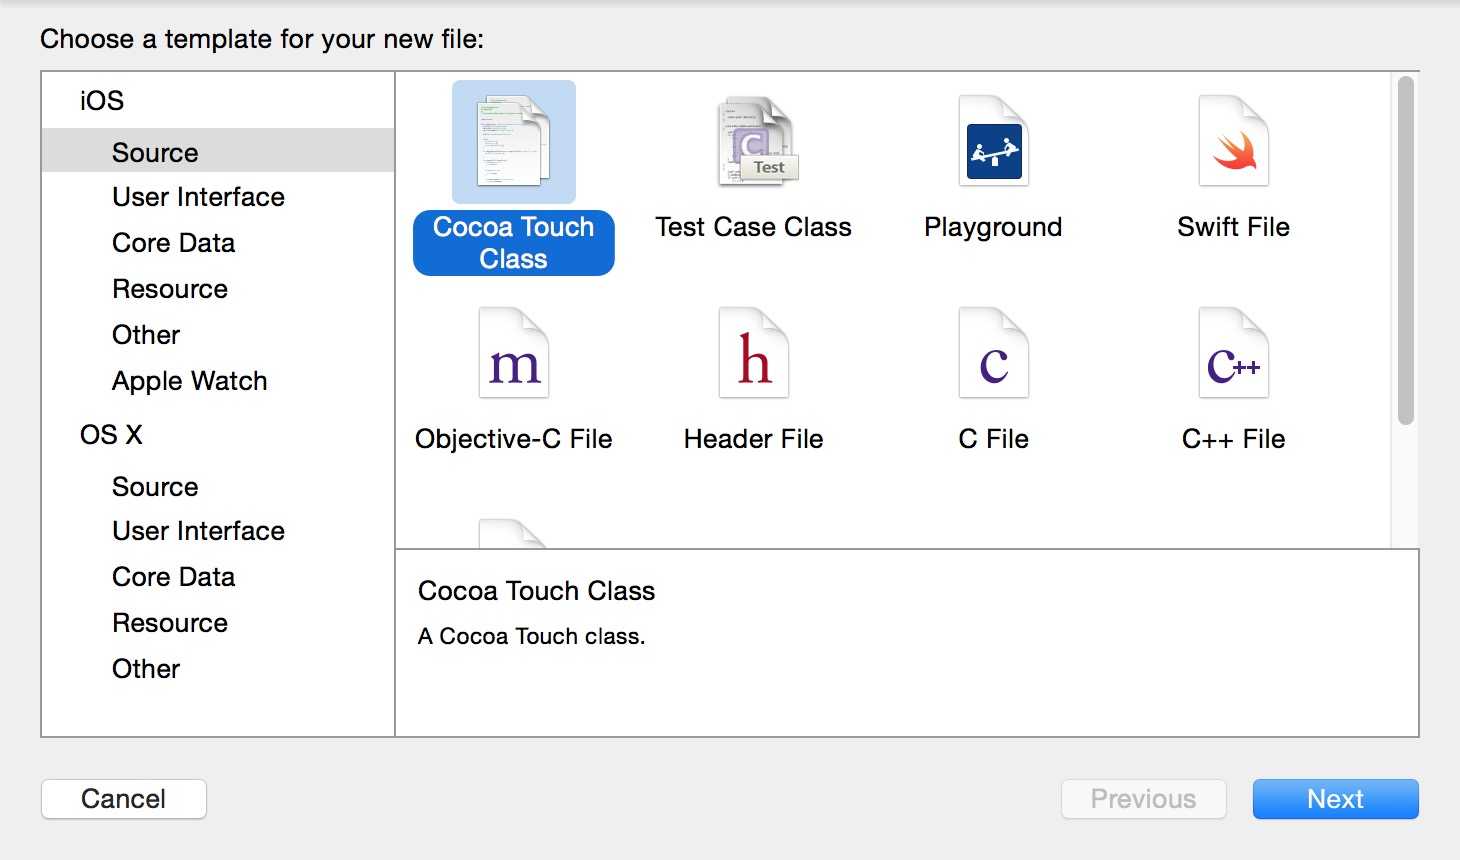Open User Interface under OS X
1460x860 pixels.
[198, 531]
